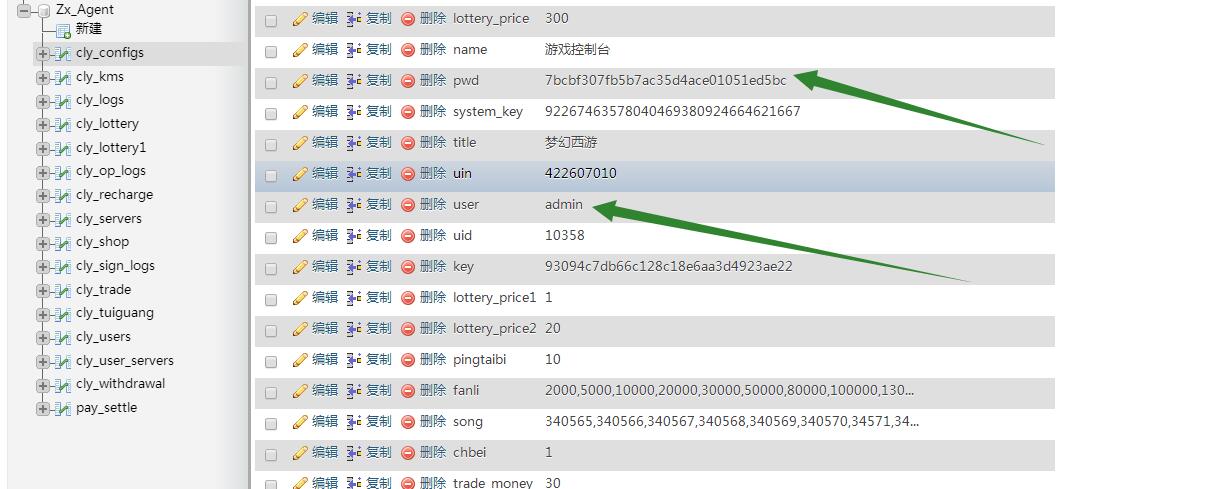The width and height of the screenshot is (1219, 489).
Task: Collapse the Zx_Agent database tree node
Action: (x=24, y=10)
